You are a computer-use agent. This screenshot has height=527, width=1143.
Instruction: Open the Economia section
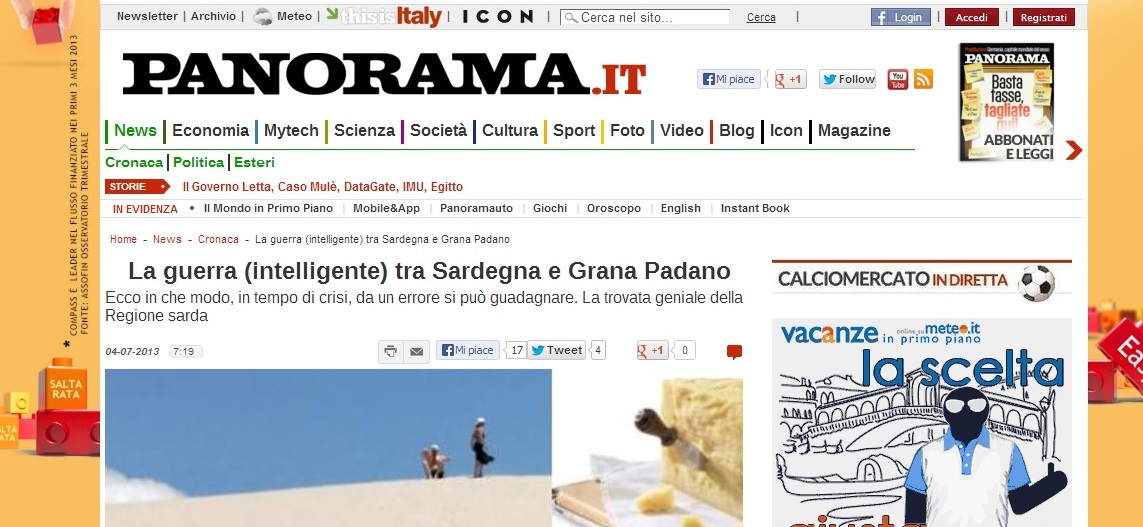tap(210, 130)
